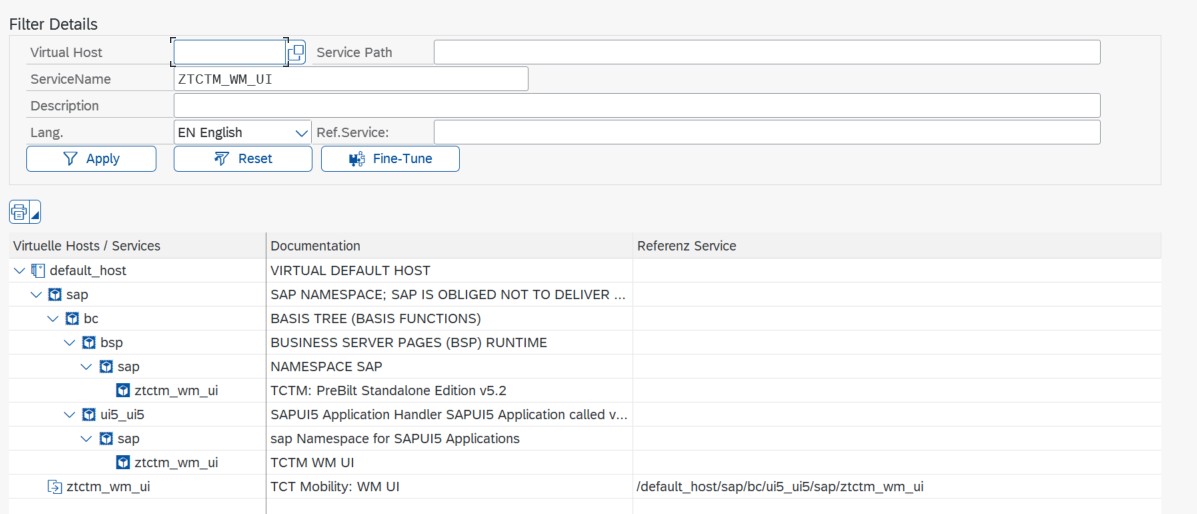Image resolution: width=1197 pixels, height=514 pixels.
Task: Collapse the ui5_ui5 tree node
Action: (x=70, y=414)
